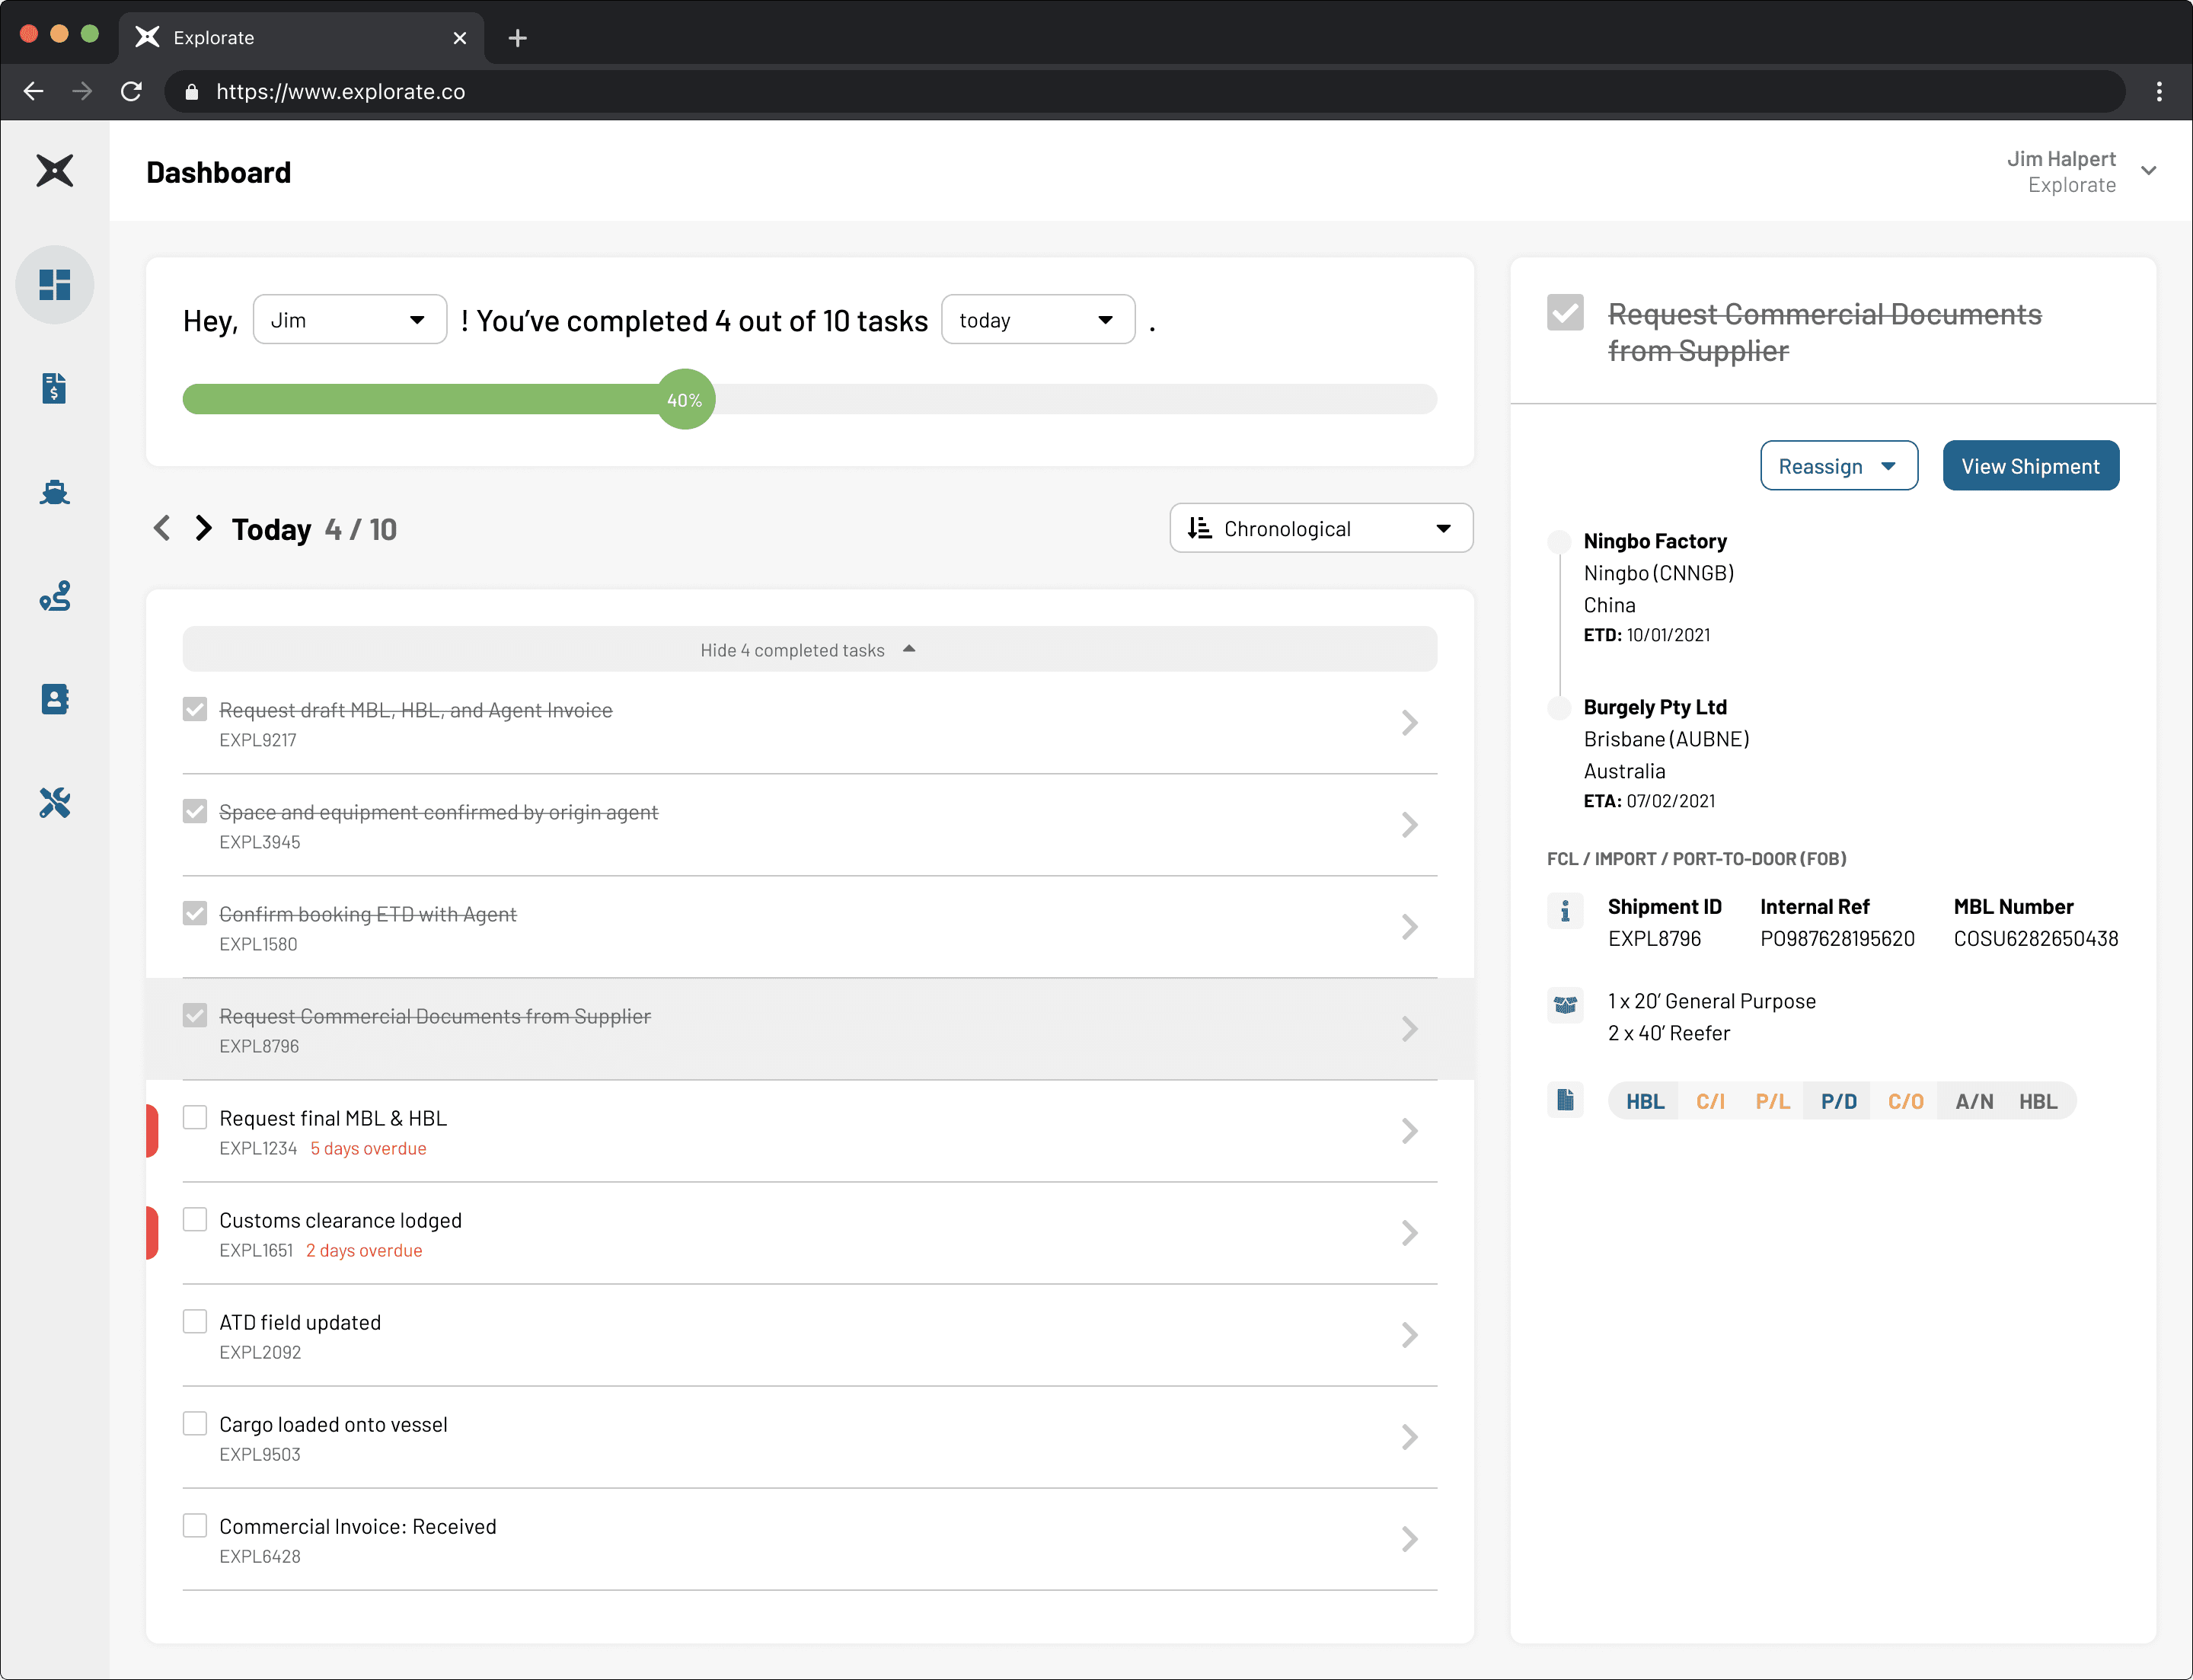Click the tools wrench sidebar icon

[x=55, y=803]
